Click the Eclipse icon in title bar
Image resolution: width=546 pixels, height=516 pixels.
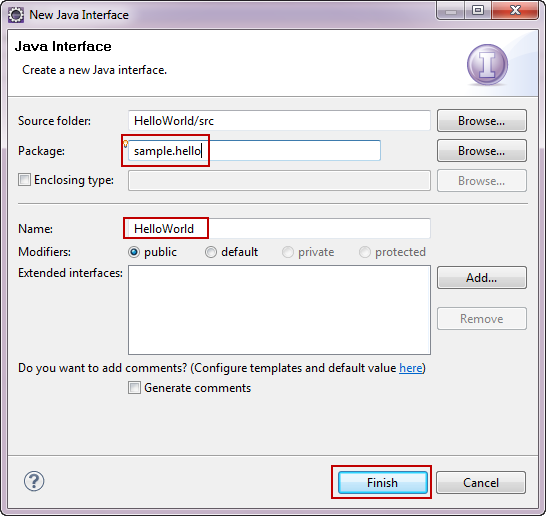coord(16,15)
